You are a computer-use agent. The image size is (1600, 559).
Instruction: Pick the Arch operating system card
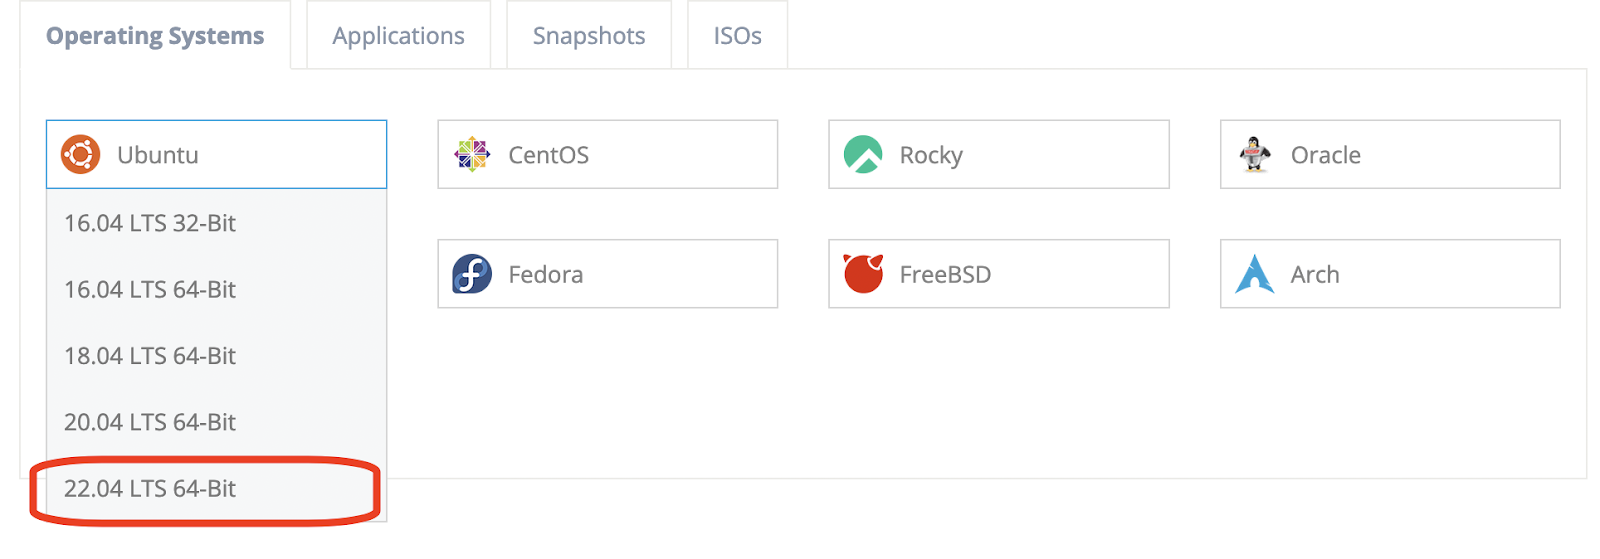point(1390,274)
